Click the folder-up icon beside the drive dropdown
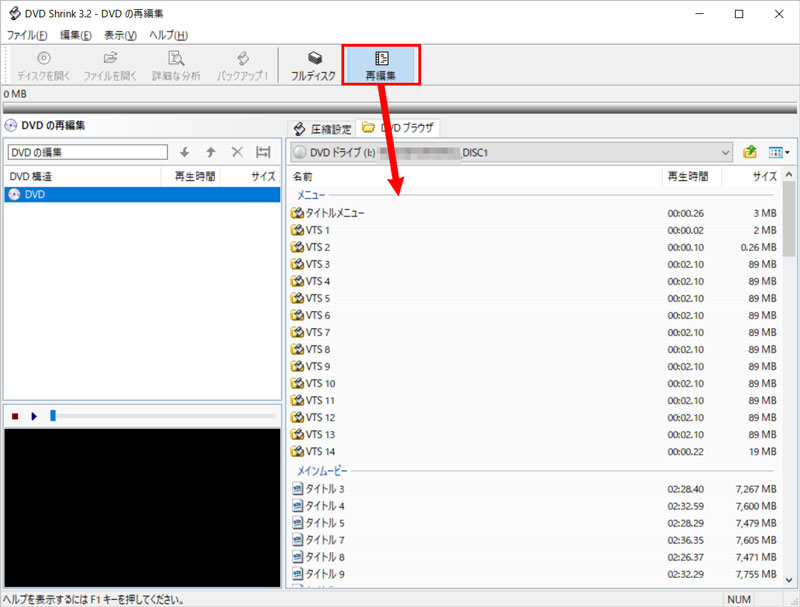Viewport: 800px width, 607px height. coord(749,151)
